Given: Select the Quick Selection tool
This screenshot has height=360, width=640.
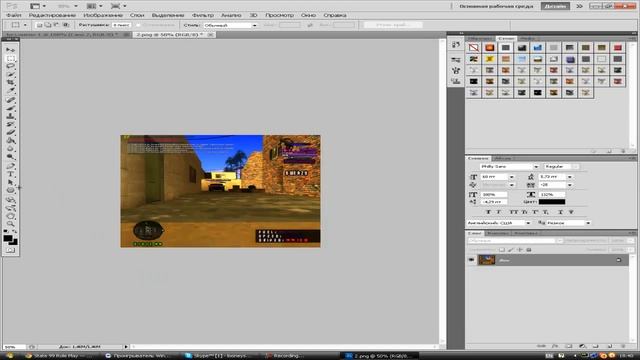Looking at the screenshot, I should [11, 75].
